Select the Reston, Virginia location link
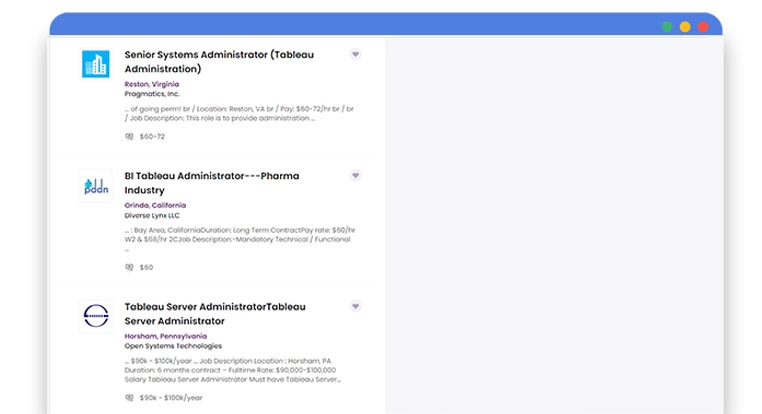The image size is (762, 414). click(152, 84)
